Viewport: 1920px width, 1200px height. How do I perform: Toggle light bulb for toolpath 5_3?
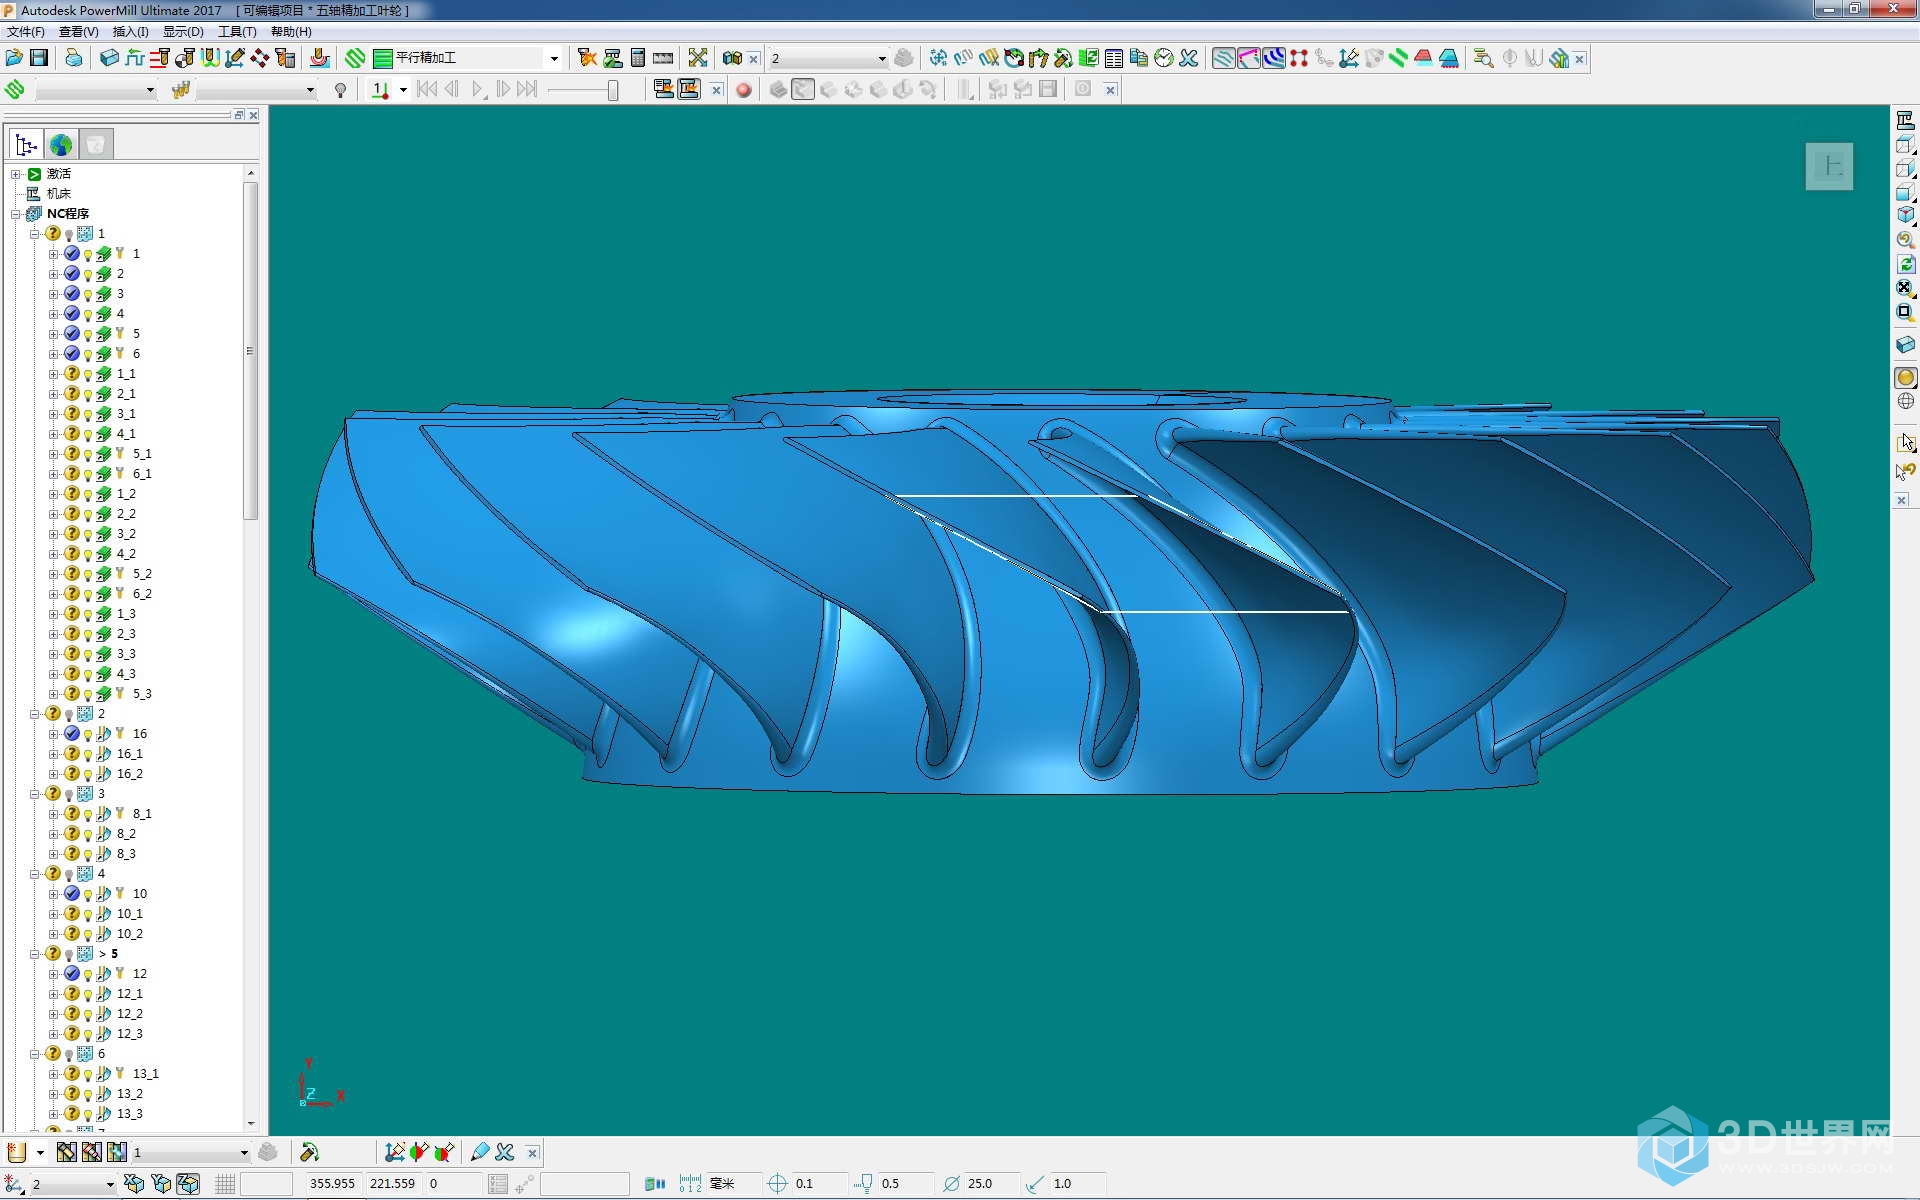click(88, 695)
